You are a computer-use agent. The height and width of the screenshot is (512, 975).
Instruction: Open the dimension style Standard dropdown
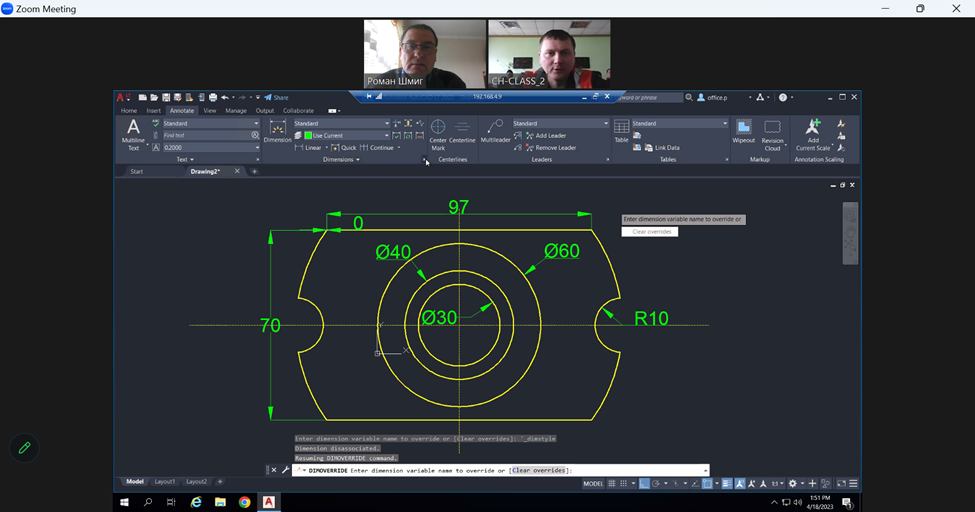pyautogui.click(x=387, y=123)
